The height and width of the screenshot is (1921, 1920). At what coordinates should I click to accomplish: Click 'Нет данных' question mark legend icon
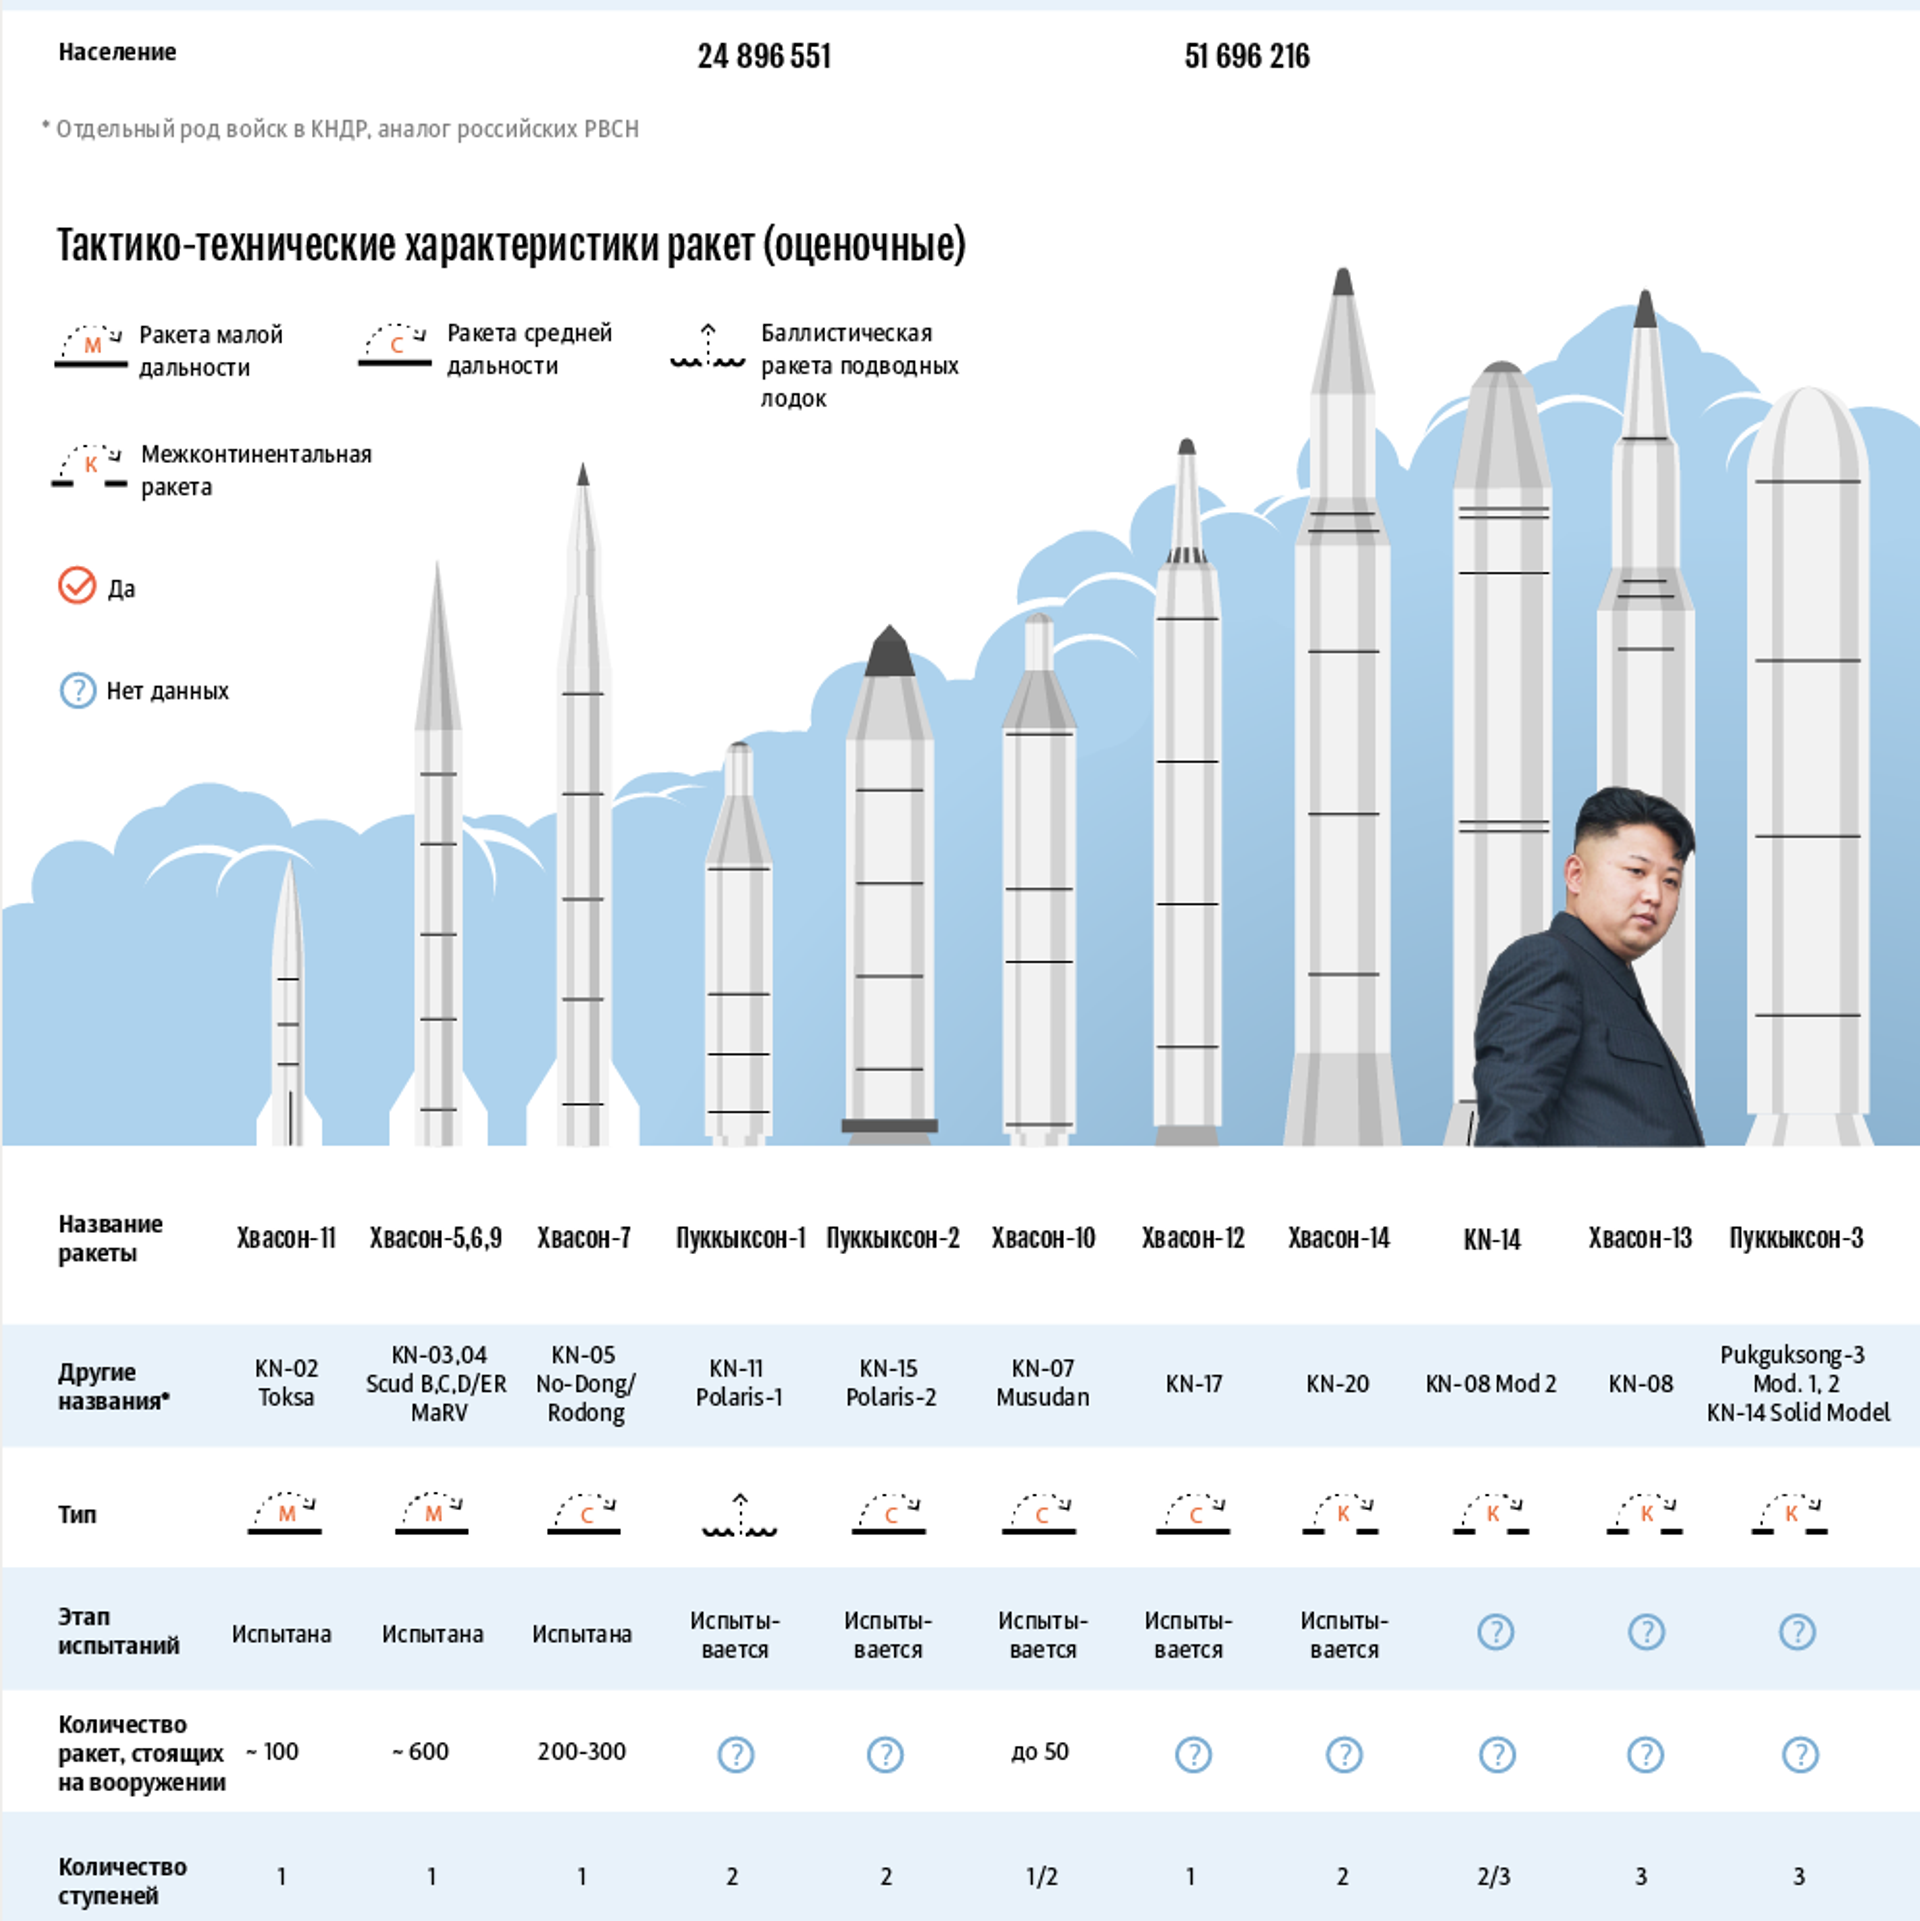pyautogui.click(x=78, y=690)
